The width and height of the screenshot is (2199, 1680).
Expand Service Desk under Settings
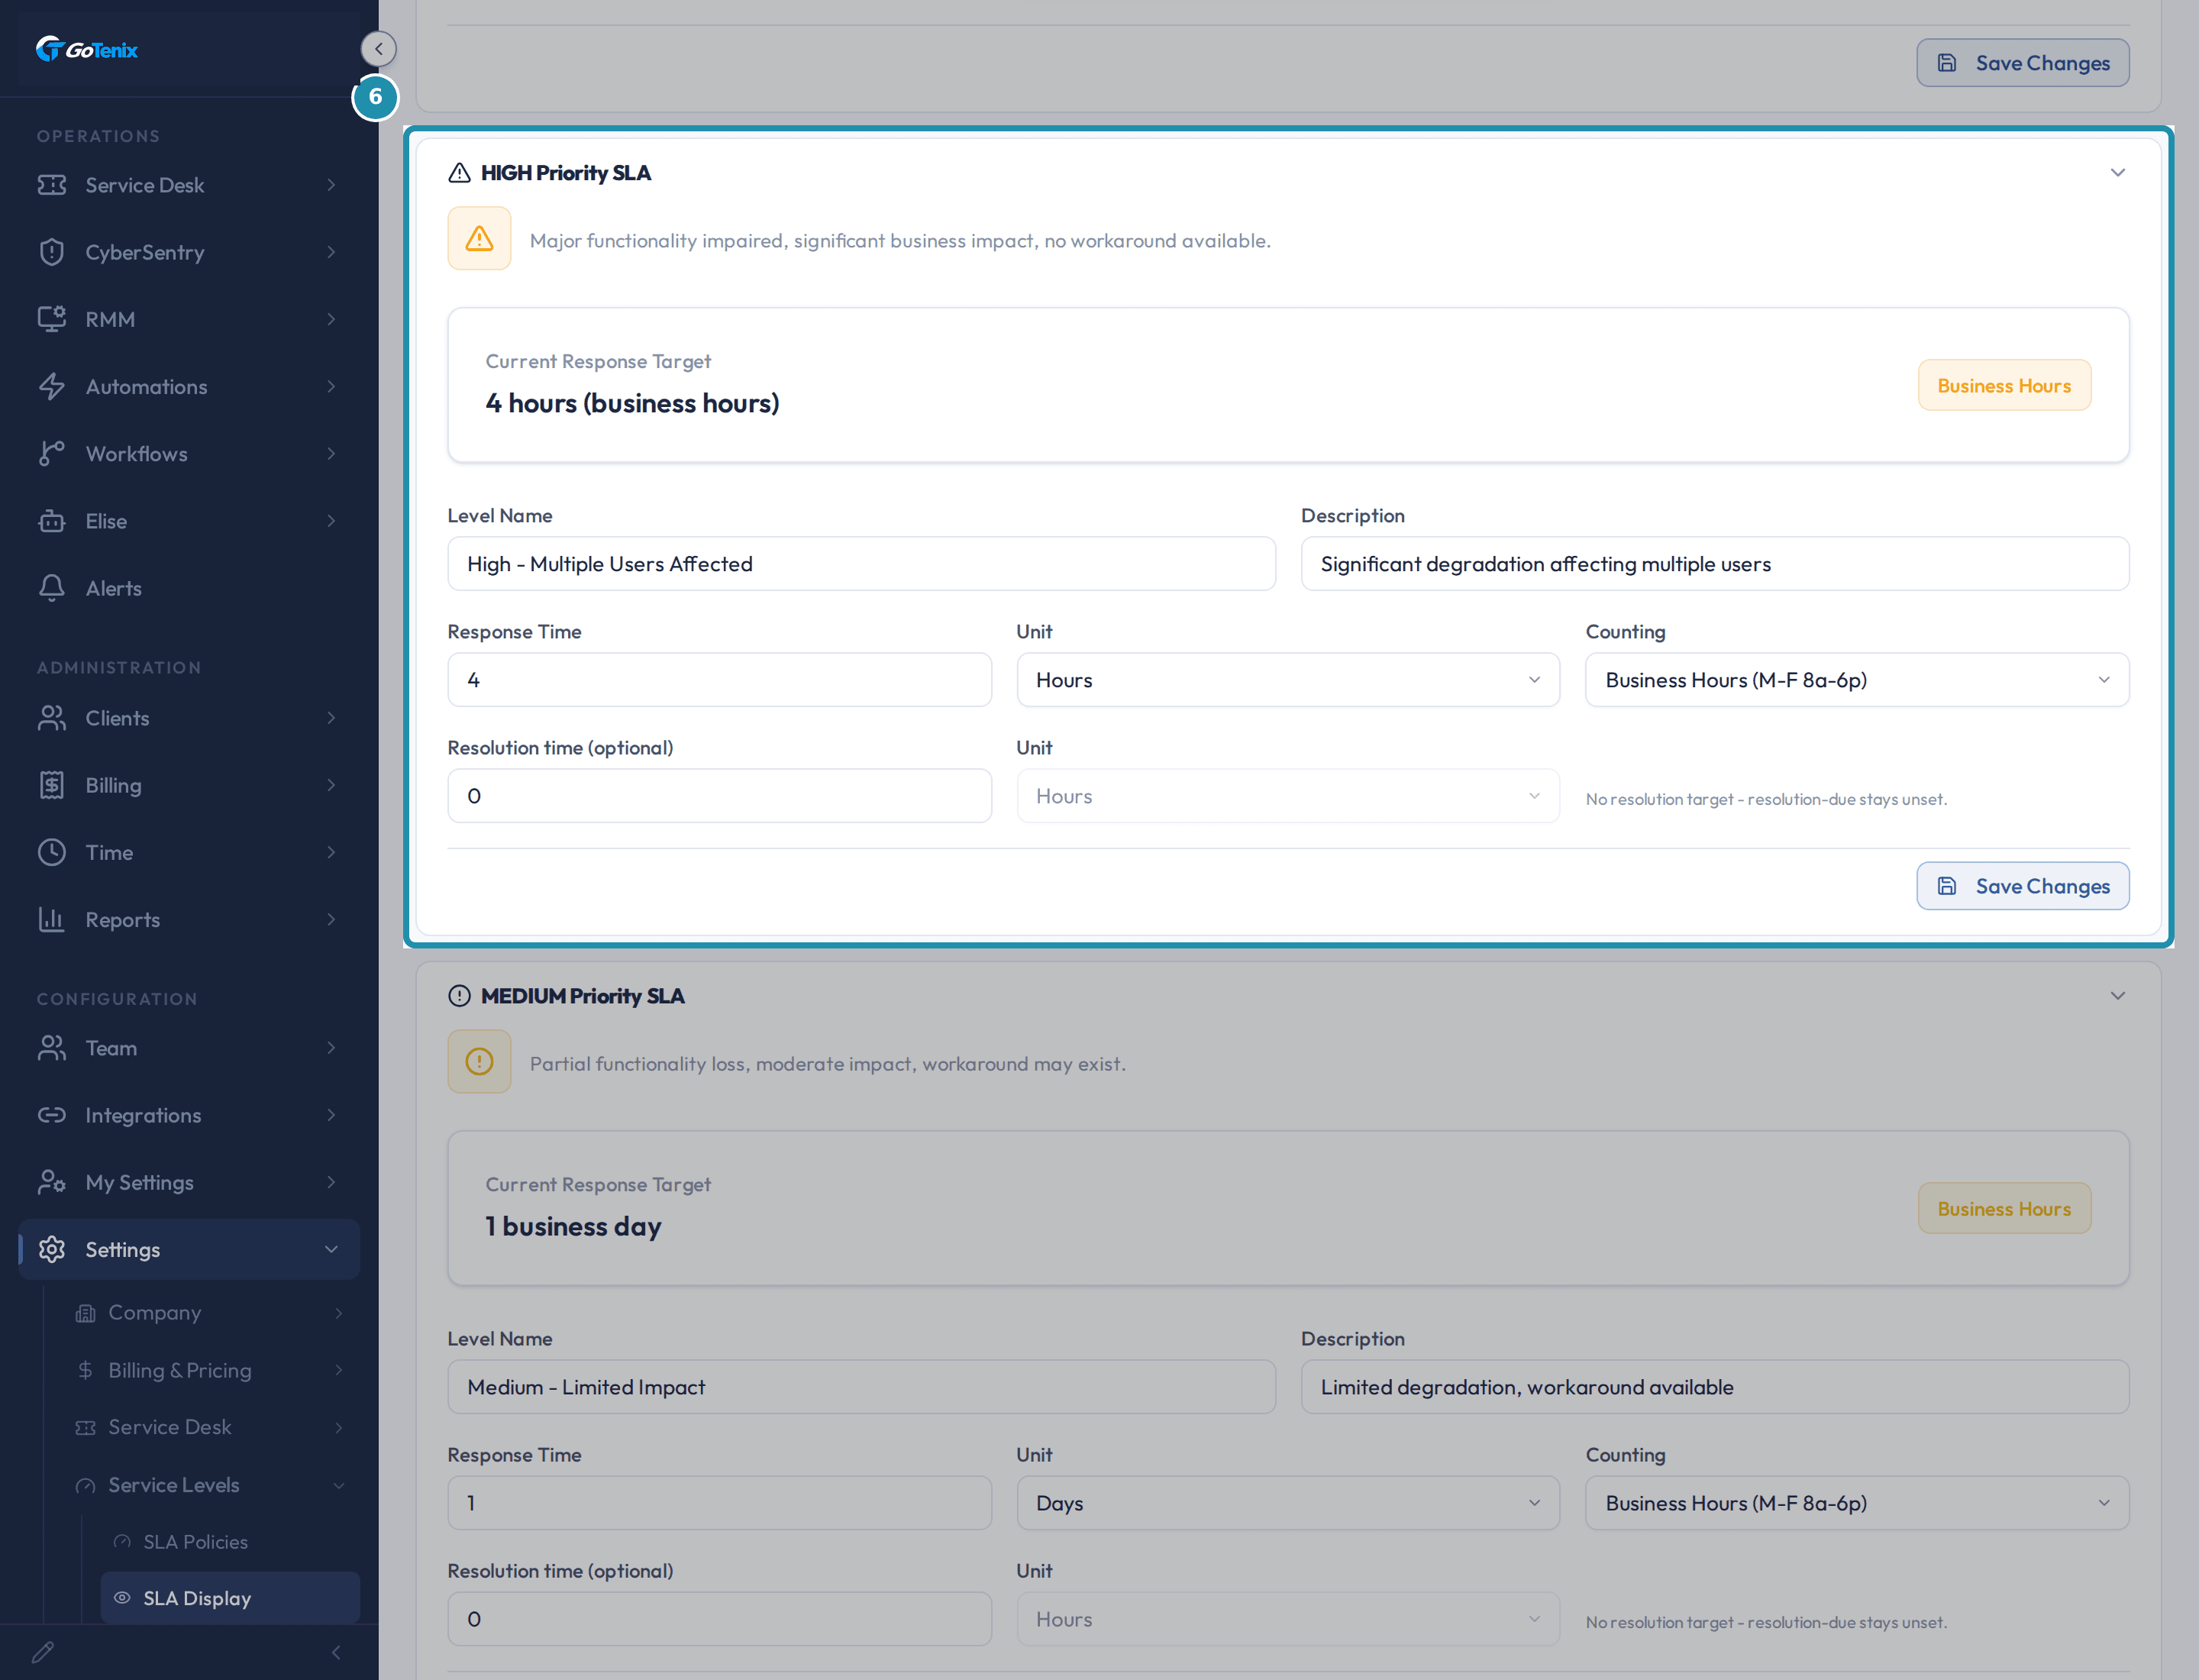point(339,1427)
